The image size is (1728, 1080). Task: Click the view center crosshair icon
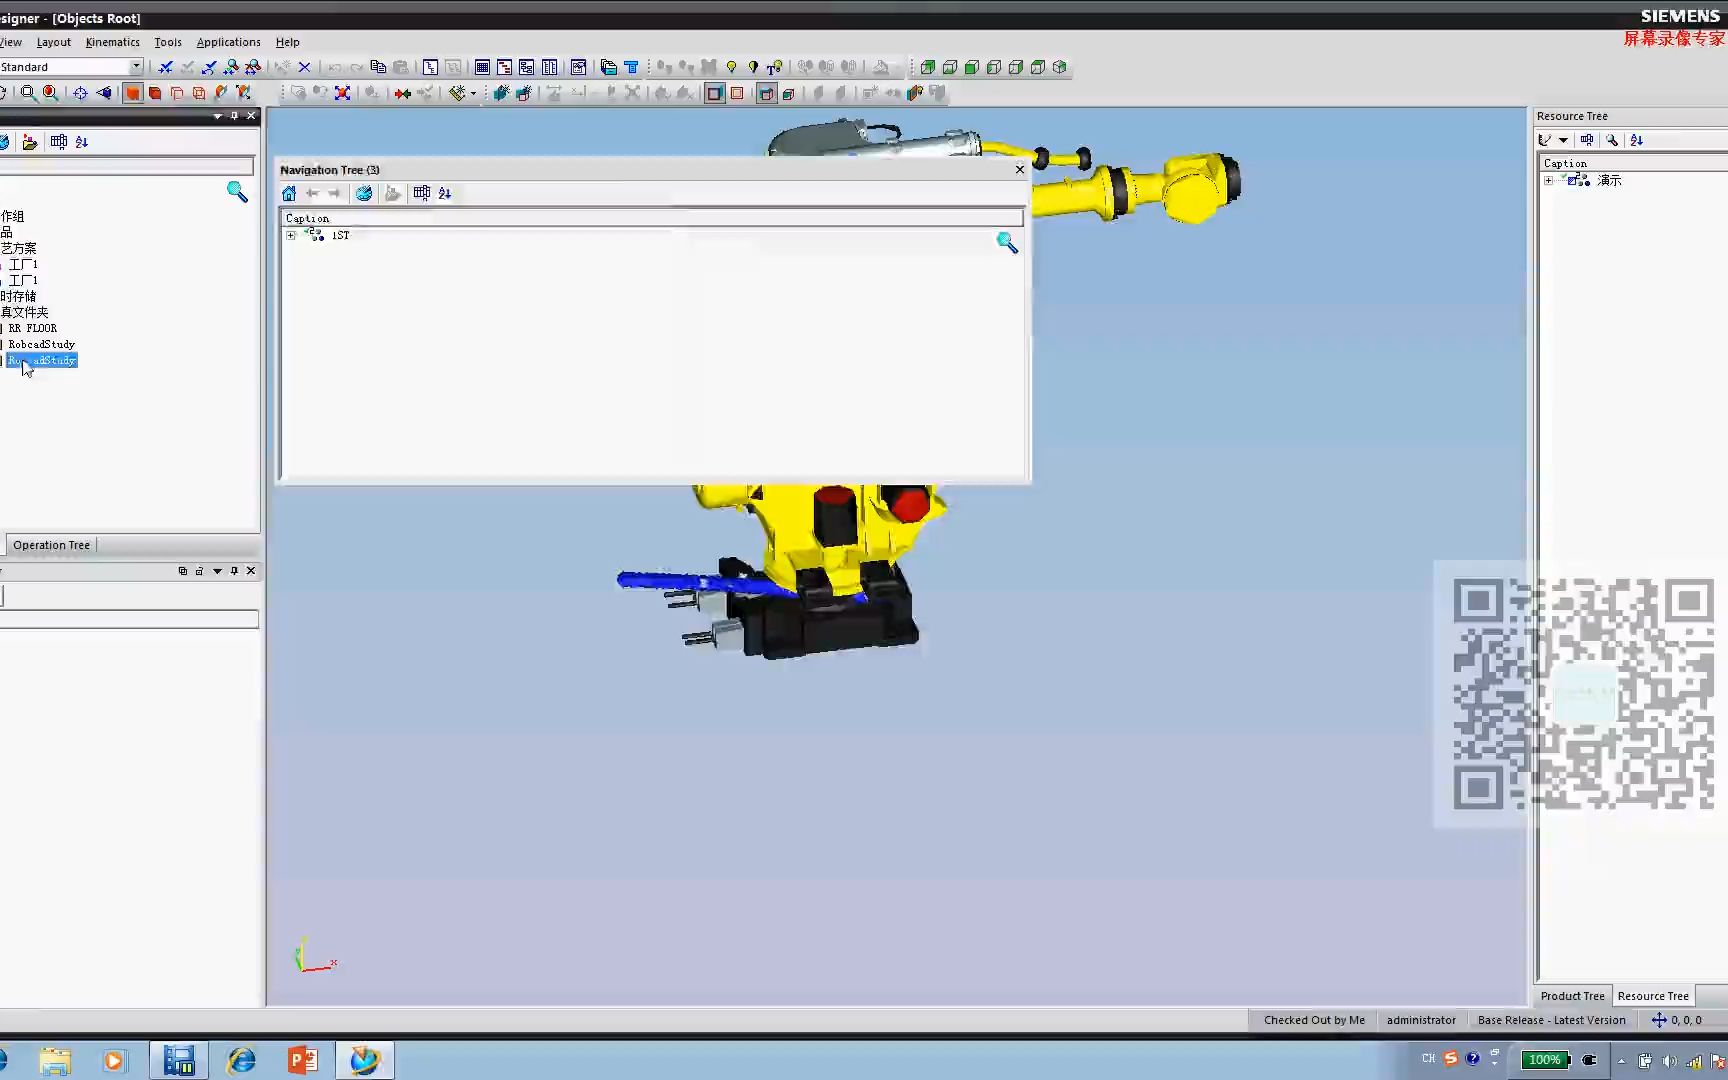pyautogui.click(x=80, y=93)
